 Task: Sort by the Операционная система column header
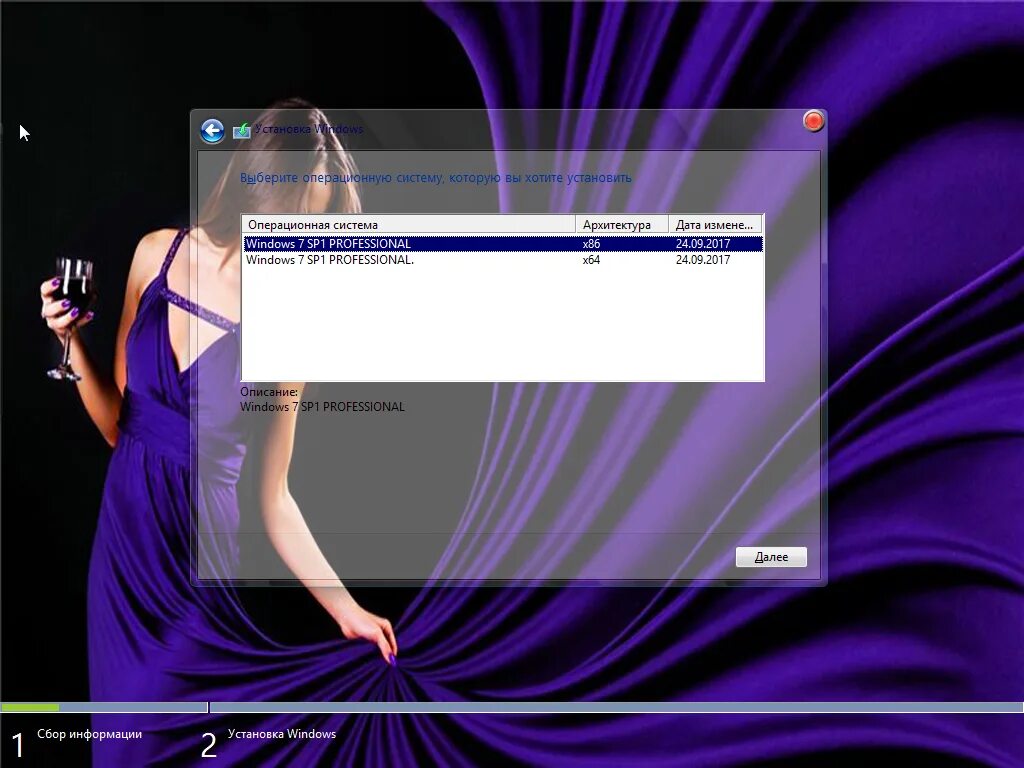pyautogui.click(x=409, y=225)
